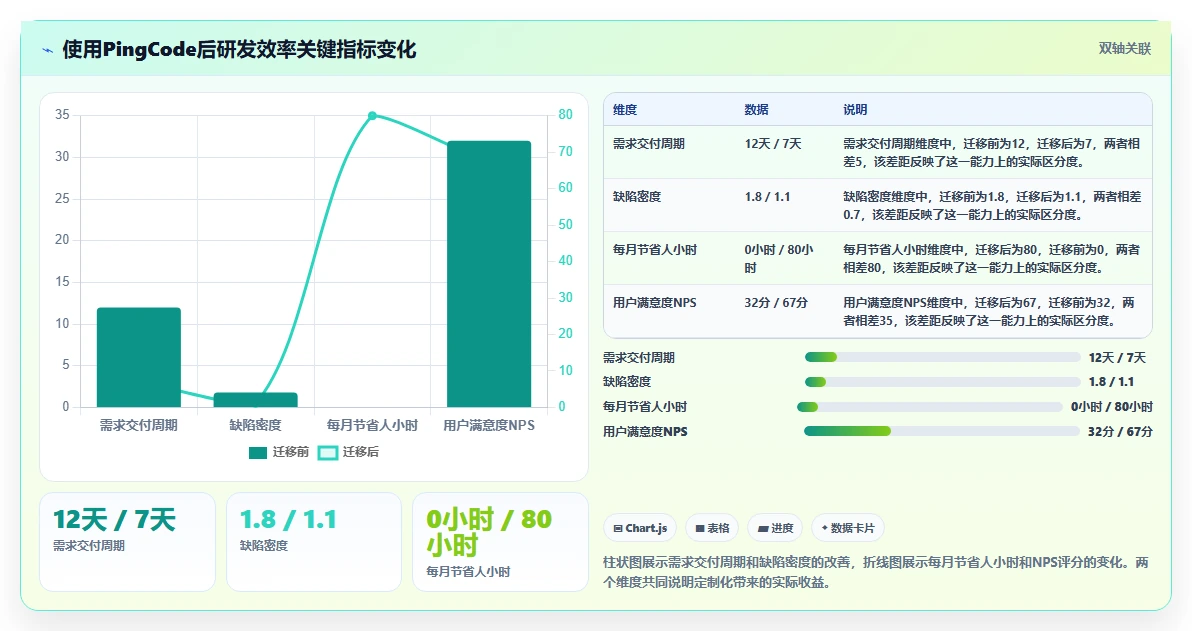Click the paragraph starting with 柱状图展示需求交付周期
1192x631 pixels.
tap(876, 572)
